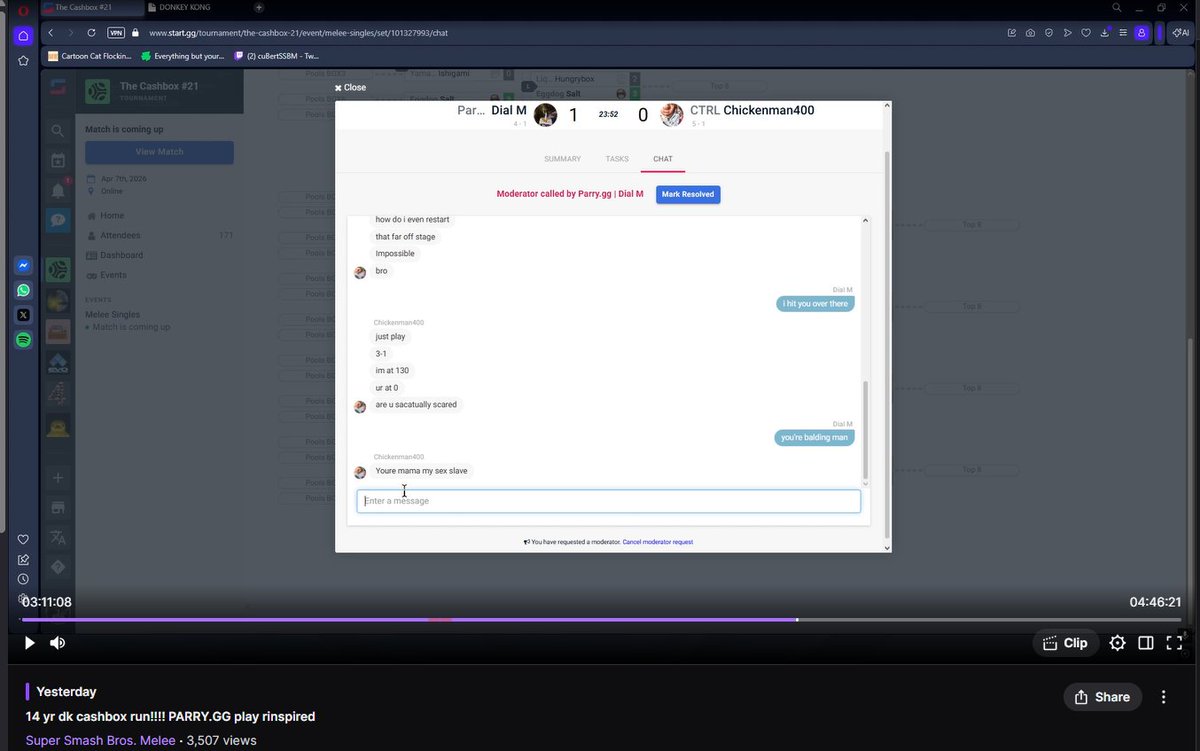The image size is (1200, 751).
Task: Click the 'you're balding man' chat bubble
Action: (815, 437)
